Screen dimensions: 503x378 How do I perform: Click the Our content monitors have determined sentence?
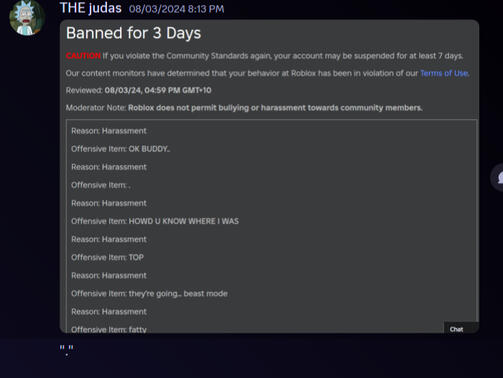tap(267, 73)
